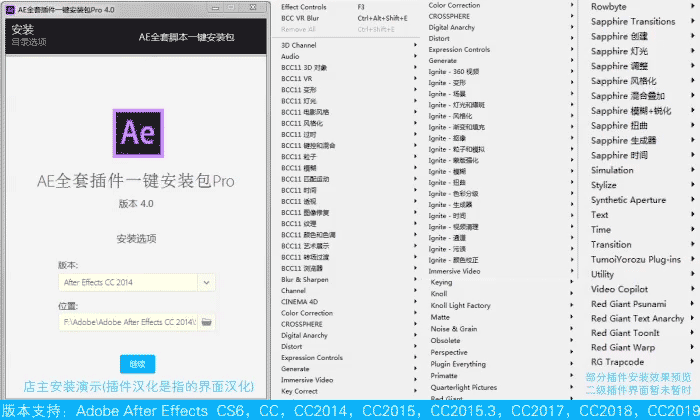Open the Simulation submenu

click(x=612, y=170)
